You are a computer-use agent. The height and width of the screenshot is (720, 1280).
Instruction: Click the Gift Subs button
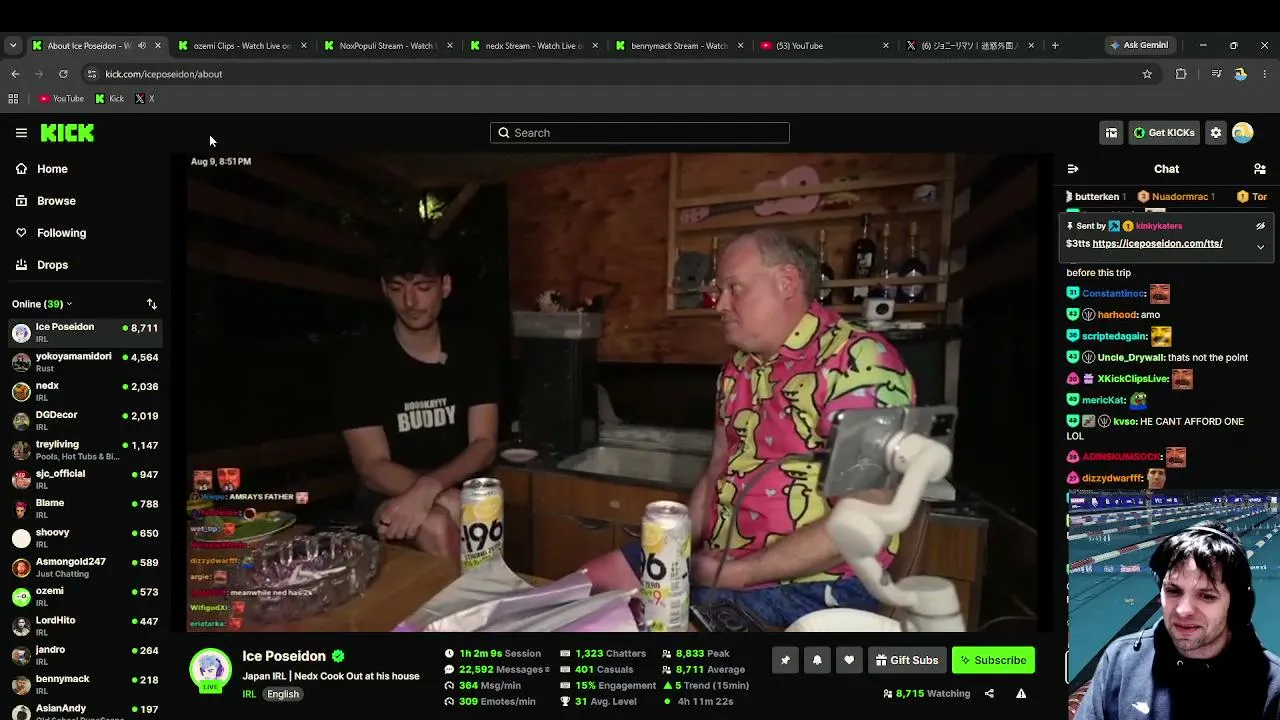906,660
